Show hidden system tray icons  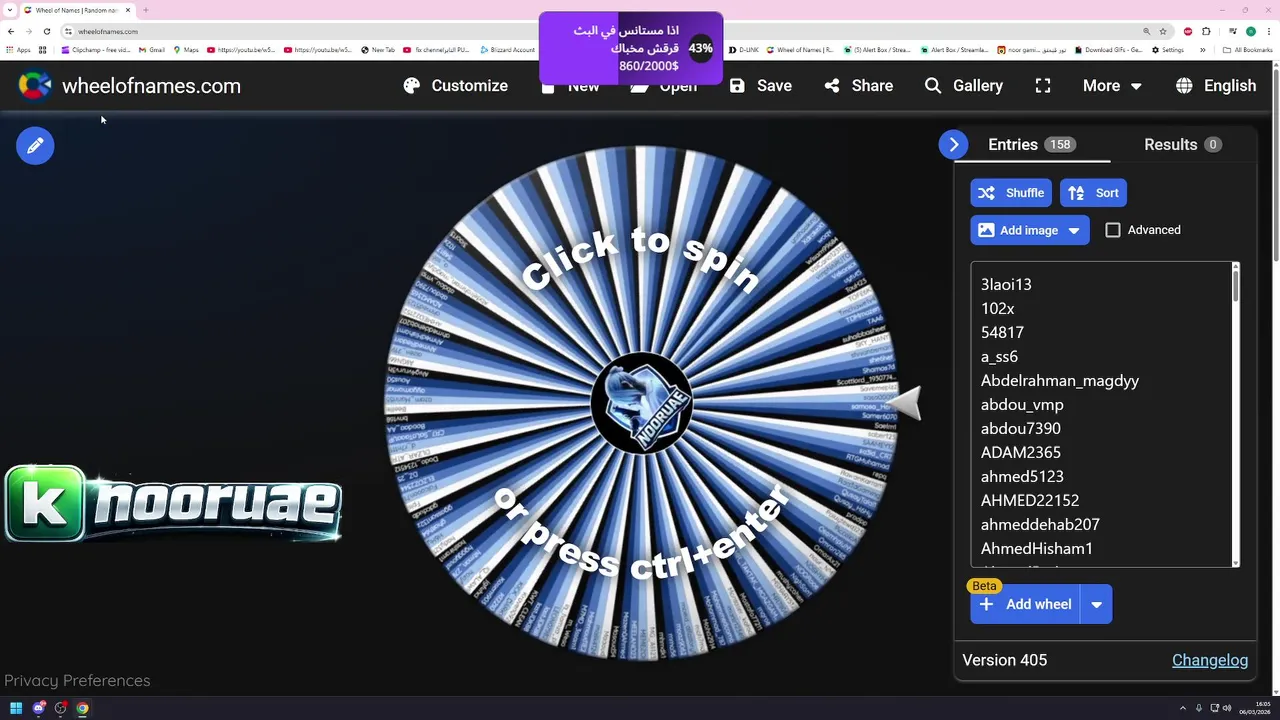[1182, 708]
